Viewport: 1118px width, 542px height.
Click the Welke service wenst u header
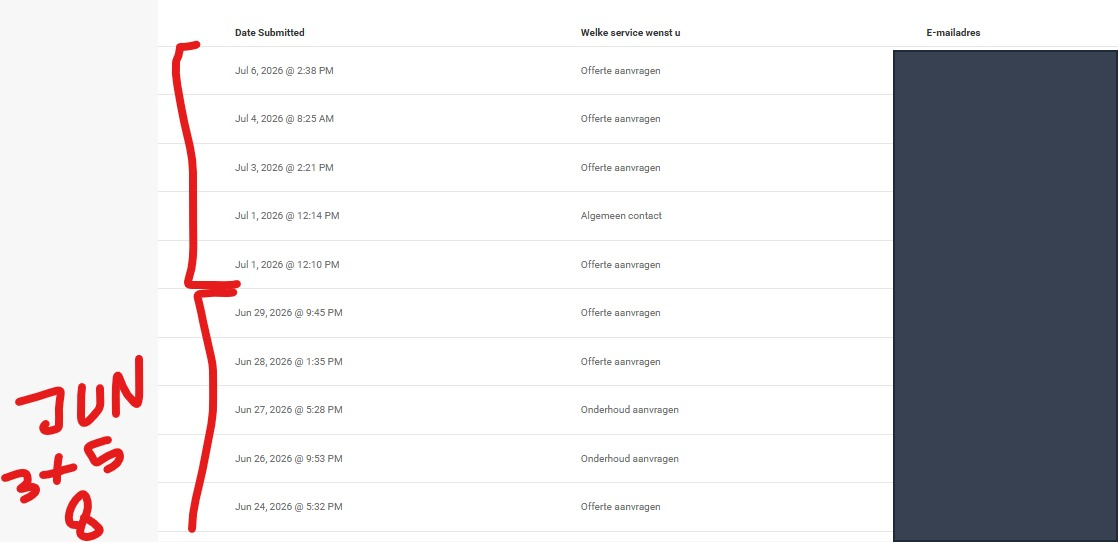point(630,33)
